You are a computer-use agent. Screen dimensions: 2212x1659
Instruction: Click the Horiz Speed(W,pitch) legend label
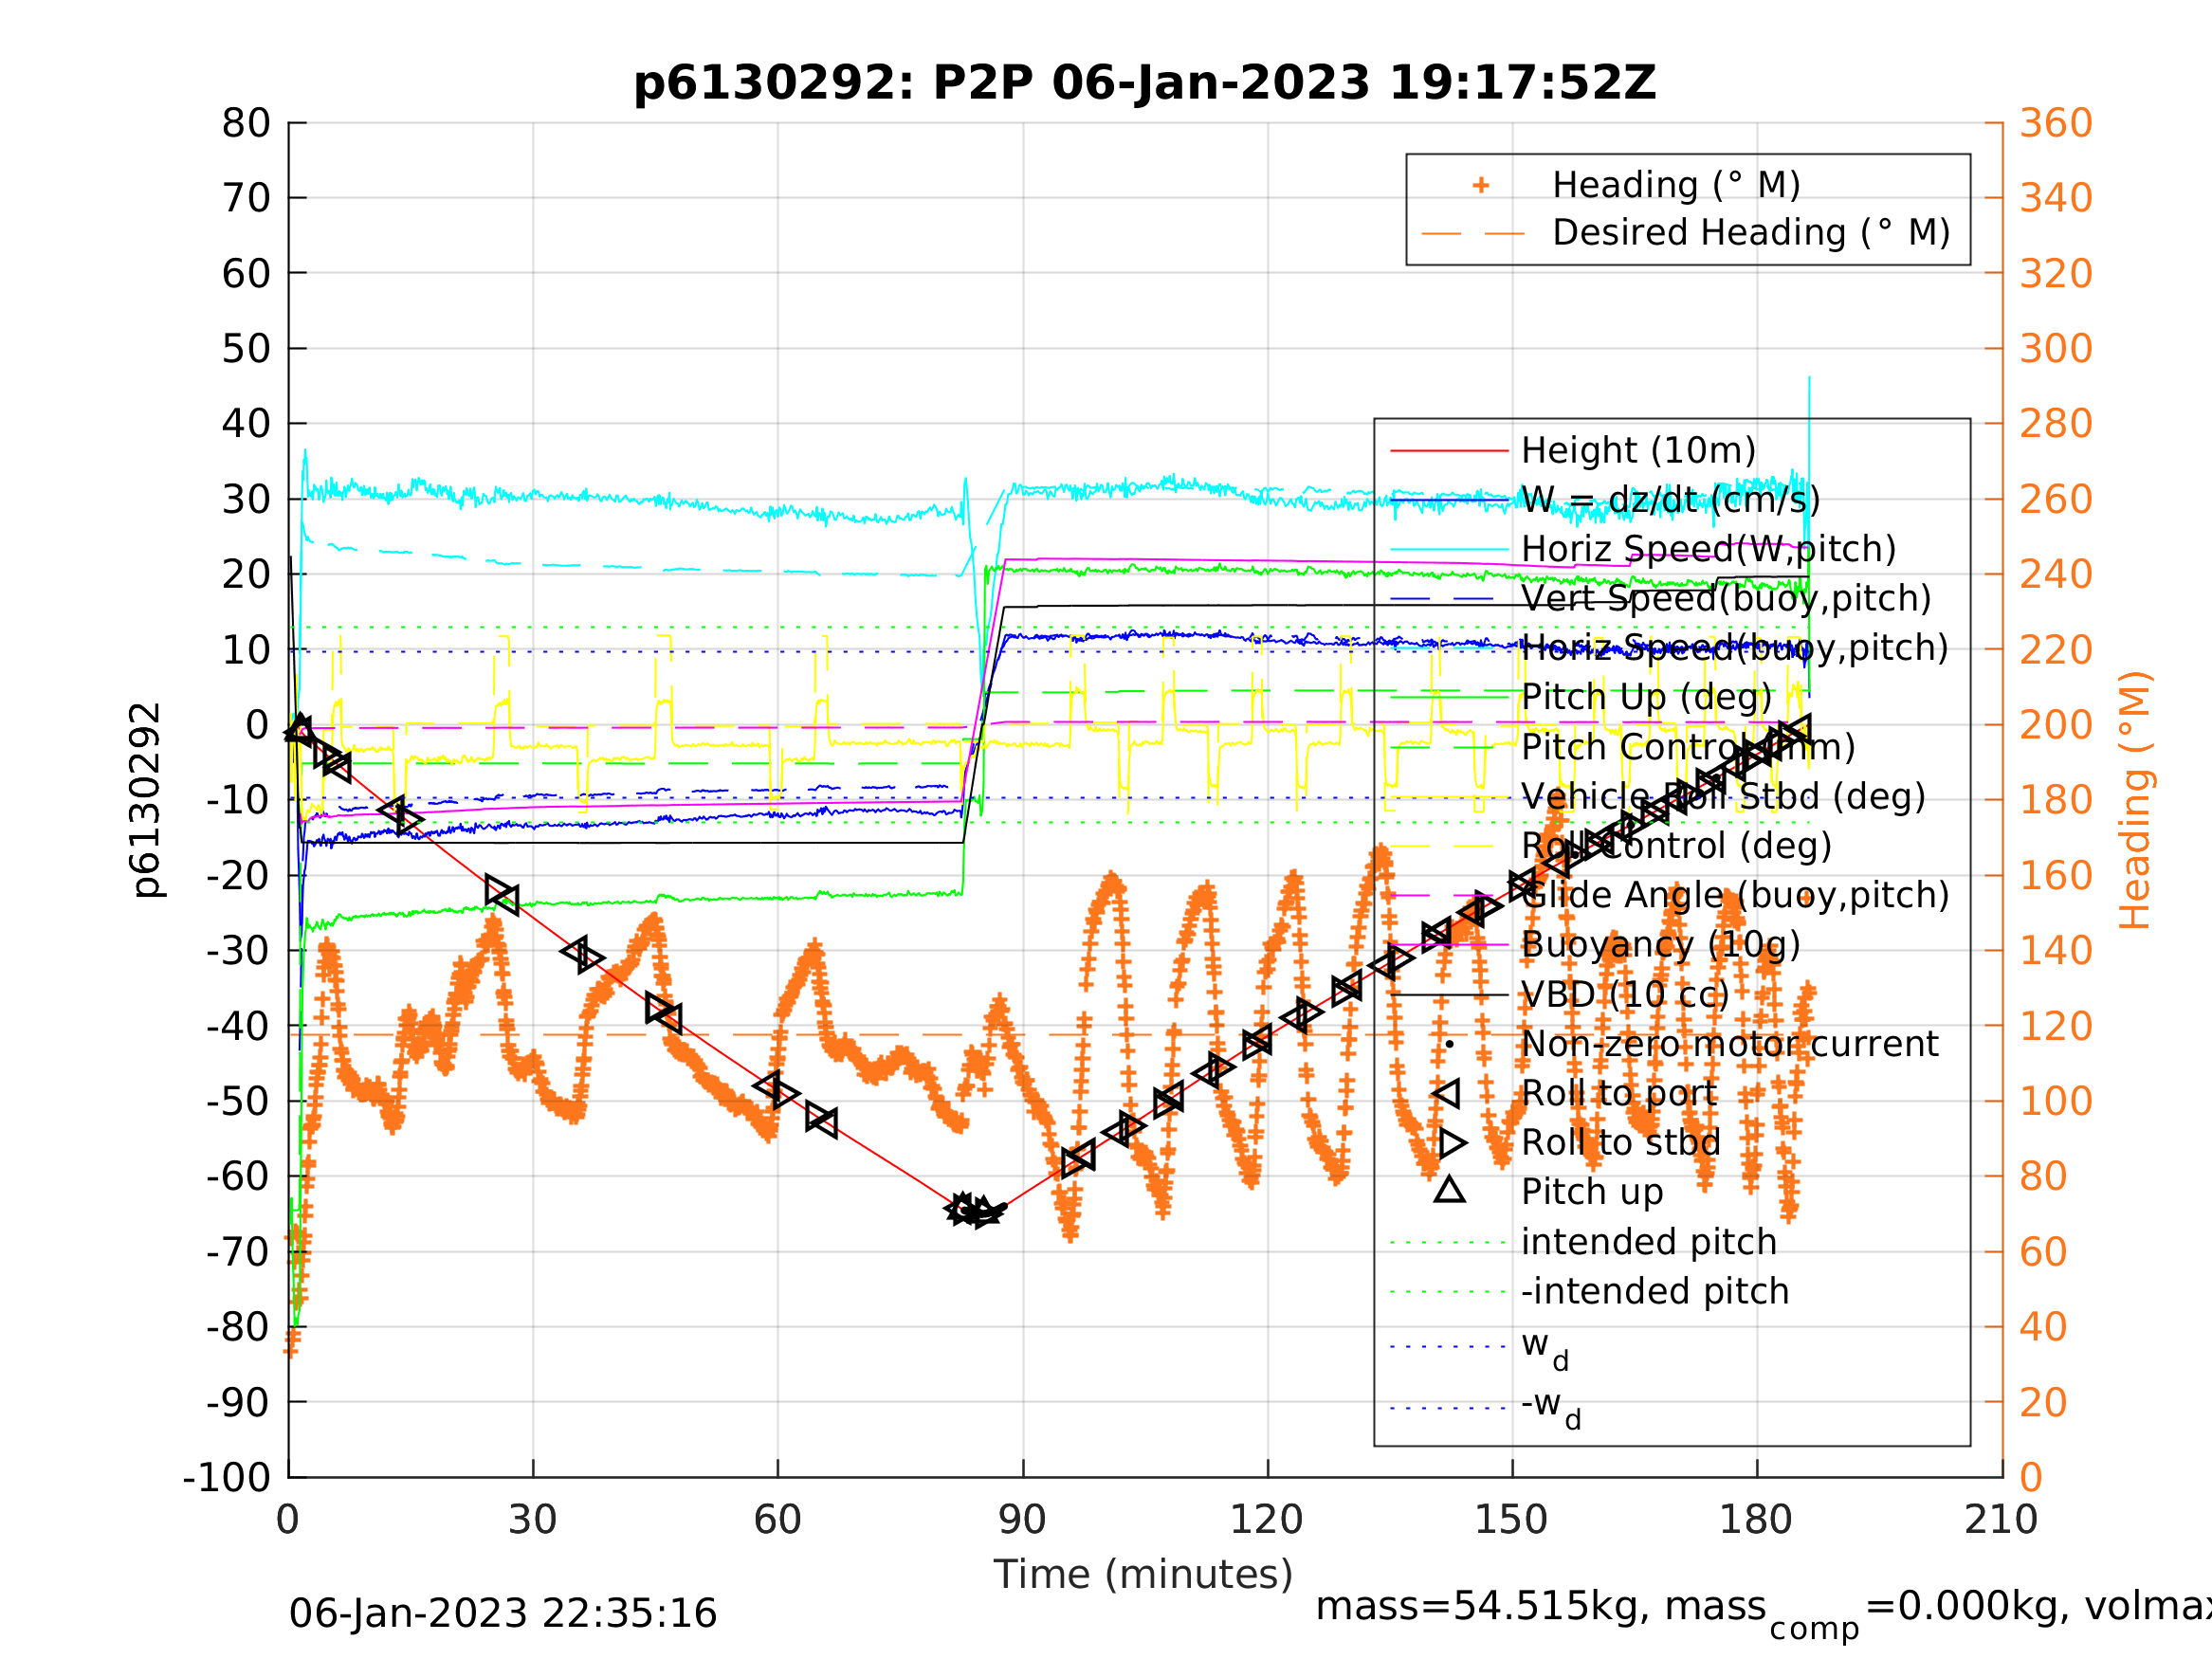coord(1708,549)
